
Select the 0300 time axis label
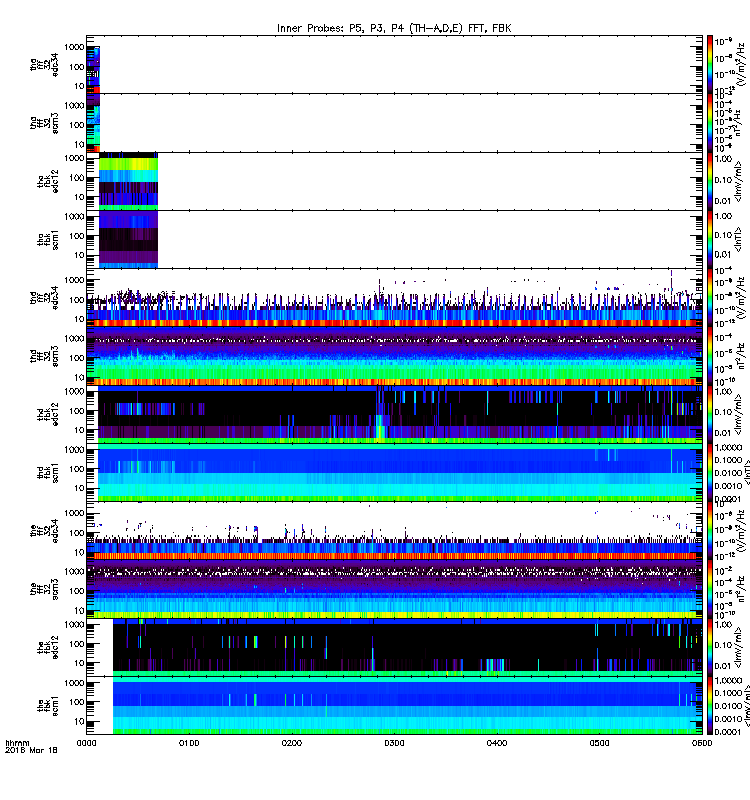(394, 743)
